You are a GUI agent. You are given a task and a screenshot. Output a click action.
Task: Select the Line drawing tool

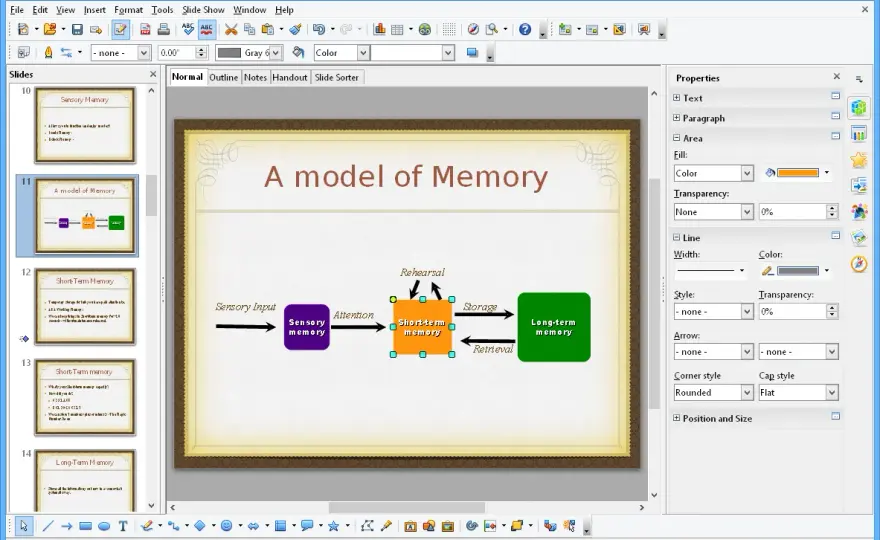pyautogui.click(x=48, y=526)
